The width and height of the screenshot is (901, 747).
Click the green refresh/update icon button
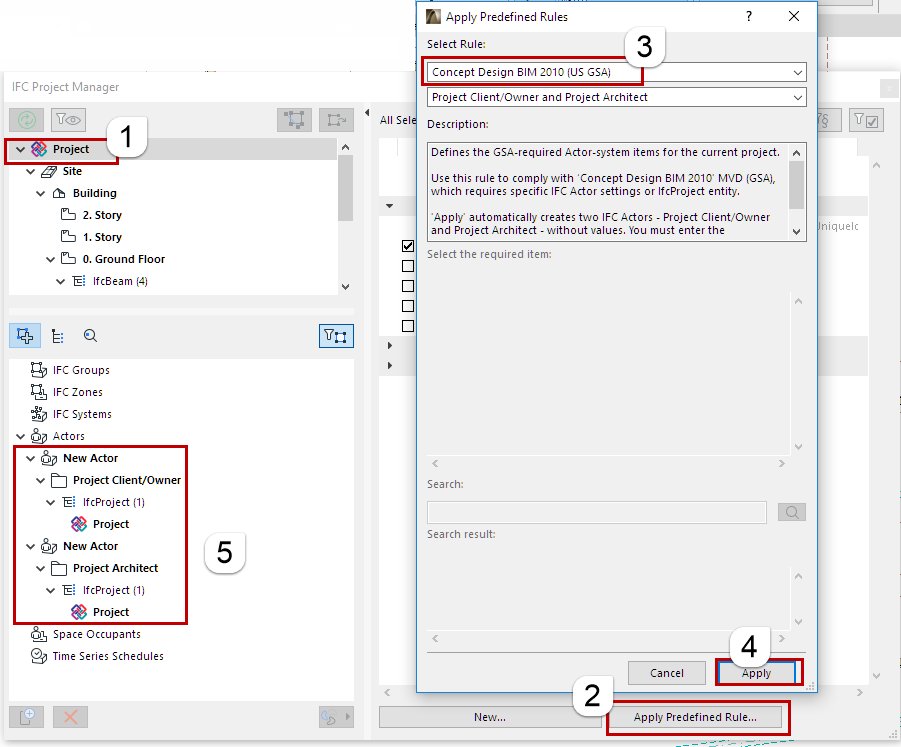[26, 120]
